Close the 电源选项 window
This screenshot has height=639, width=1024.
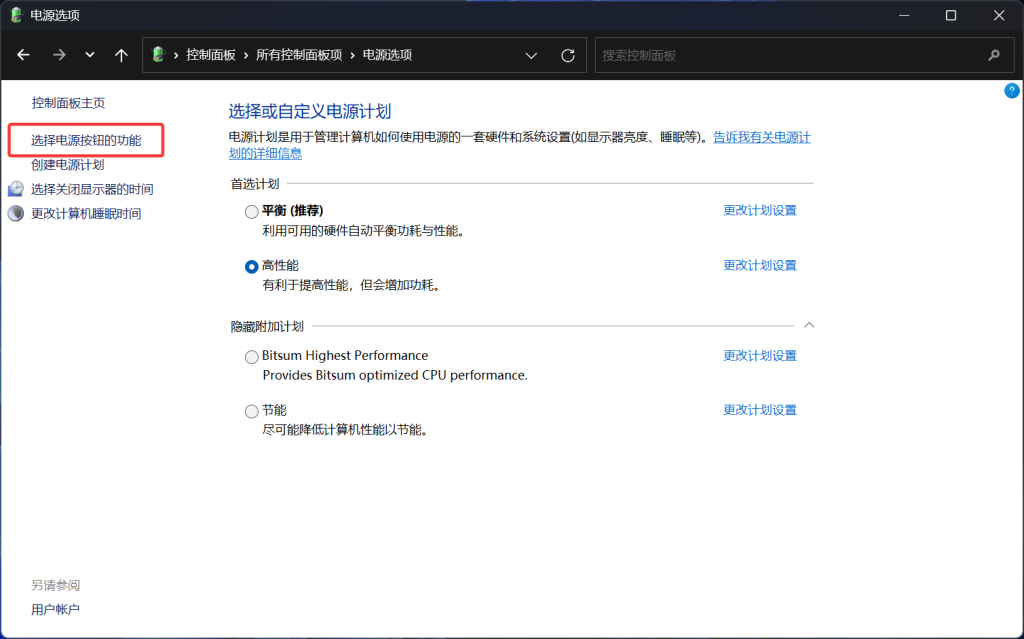click(999, 15)
